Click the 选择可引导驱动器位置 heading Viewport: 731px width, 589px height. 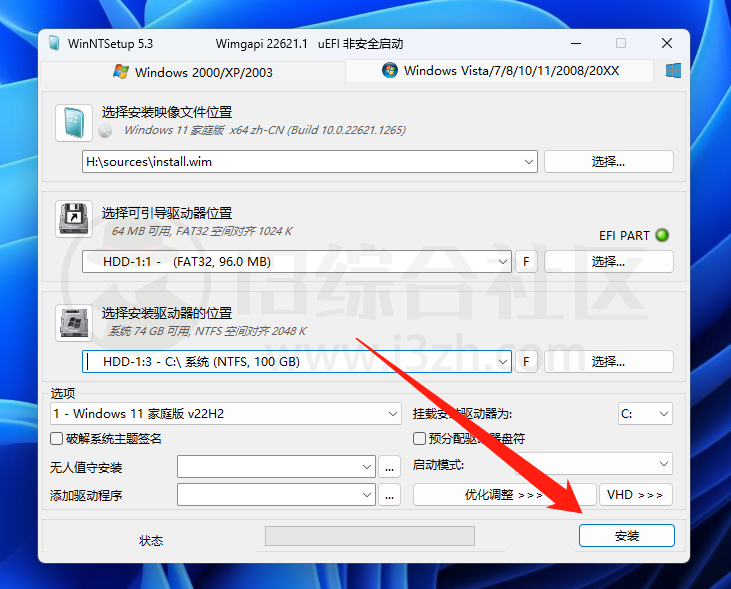pos(167,213)
